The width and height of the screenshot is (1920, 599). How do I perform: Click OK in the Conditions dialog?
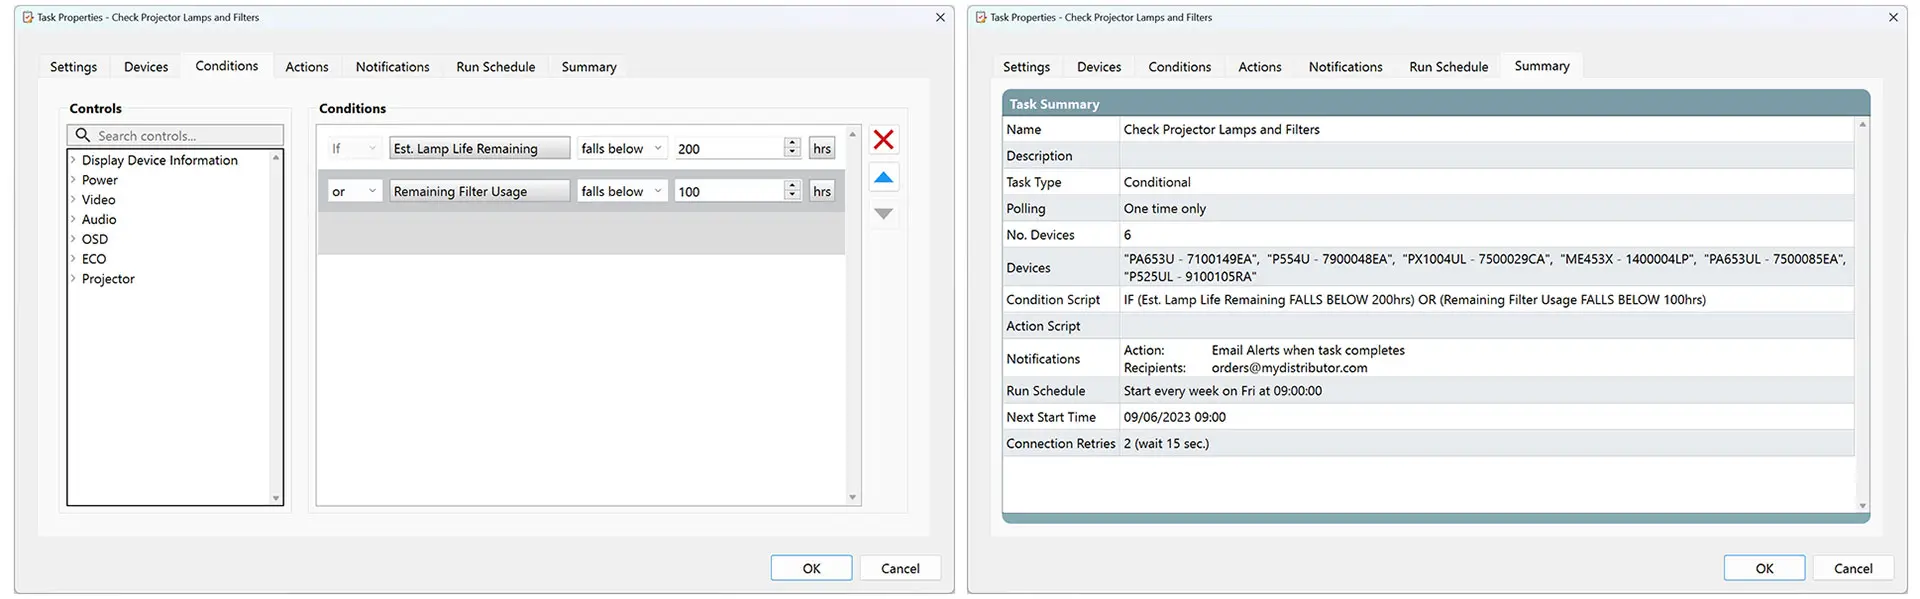tap(811, 568)
